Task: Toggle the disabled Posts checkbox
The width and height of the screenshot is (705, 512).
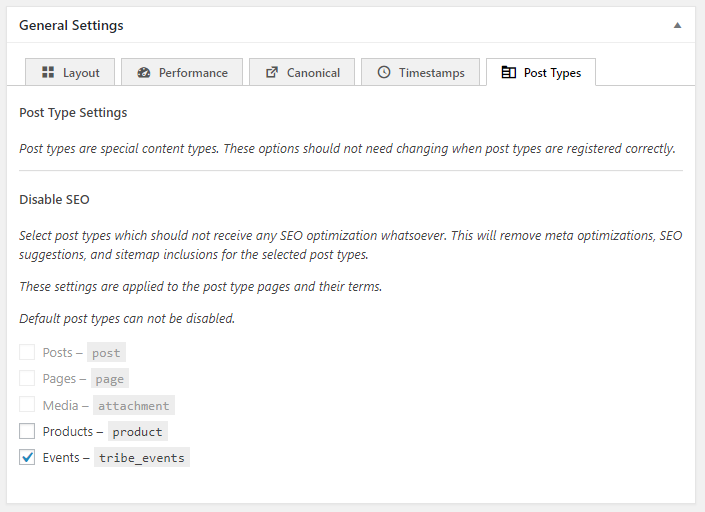Action: (x=27, y=352)
